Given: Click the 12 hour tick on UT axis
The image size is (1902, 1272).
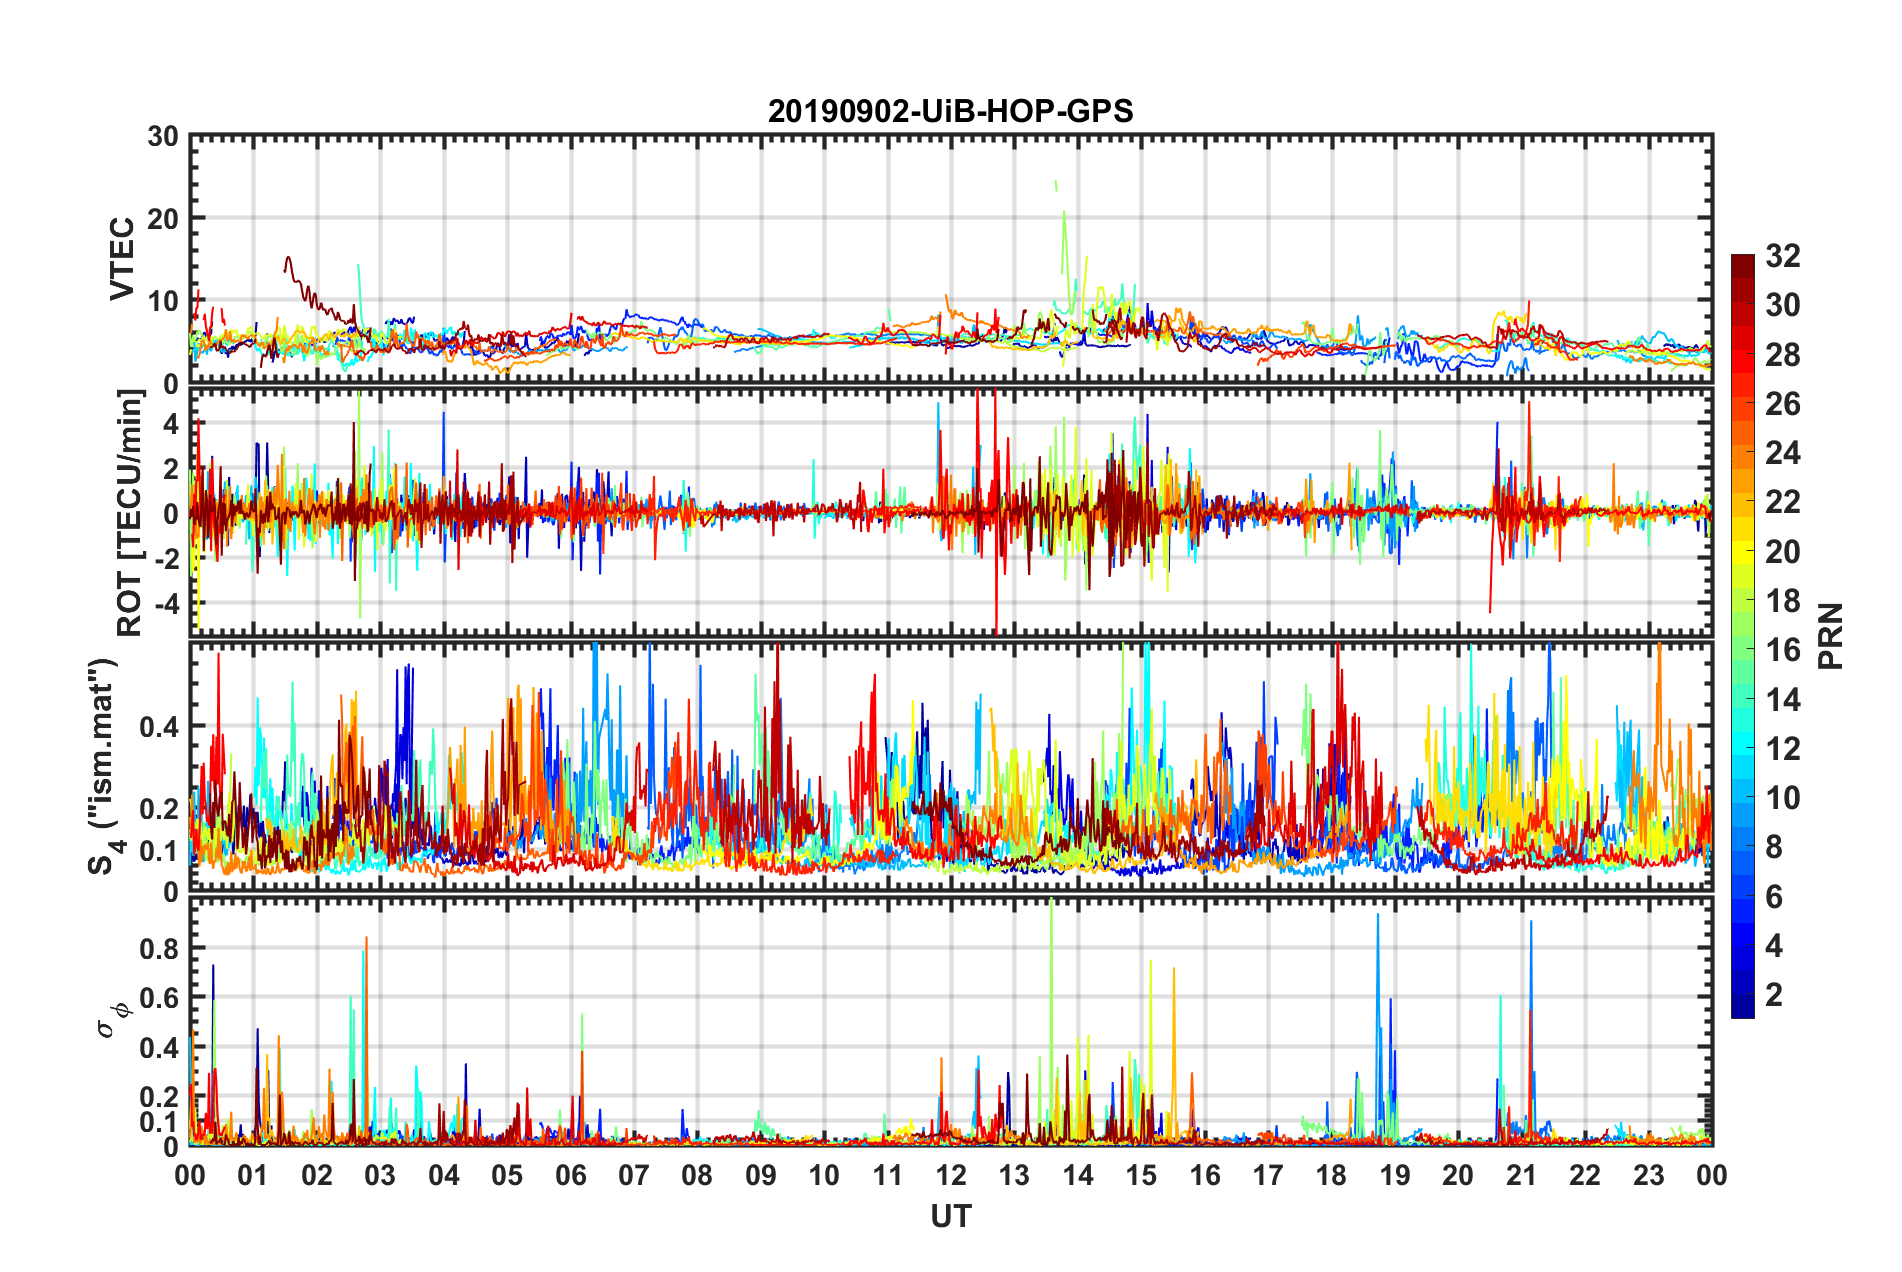Looking at the screenshot, I should pos(951,1175).
